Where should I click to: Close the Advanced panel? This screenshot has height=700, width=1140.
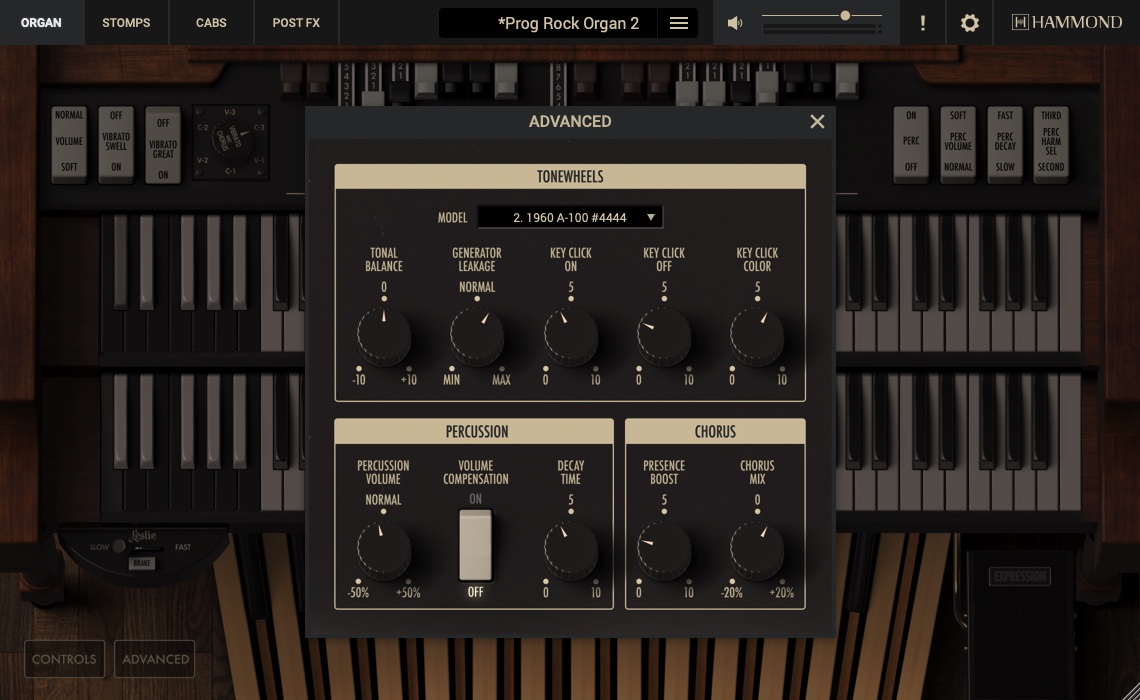[817, 121]
